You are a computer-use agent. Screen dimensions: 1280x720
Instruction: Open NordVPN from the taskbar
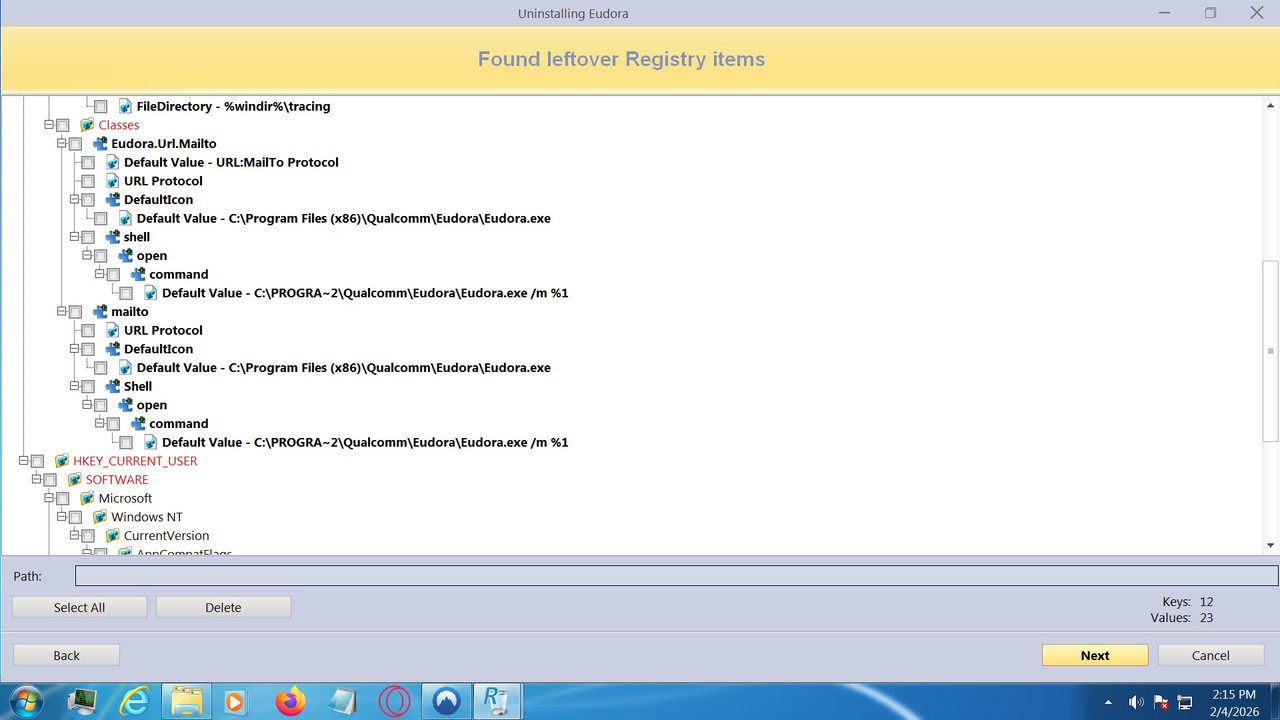[446, 702]
